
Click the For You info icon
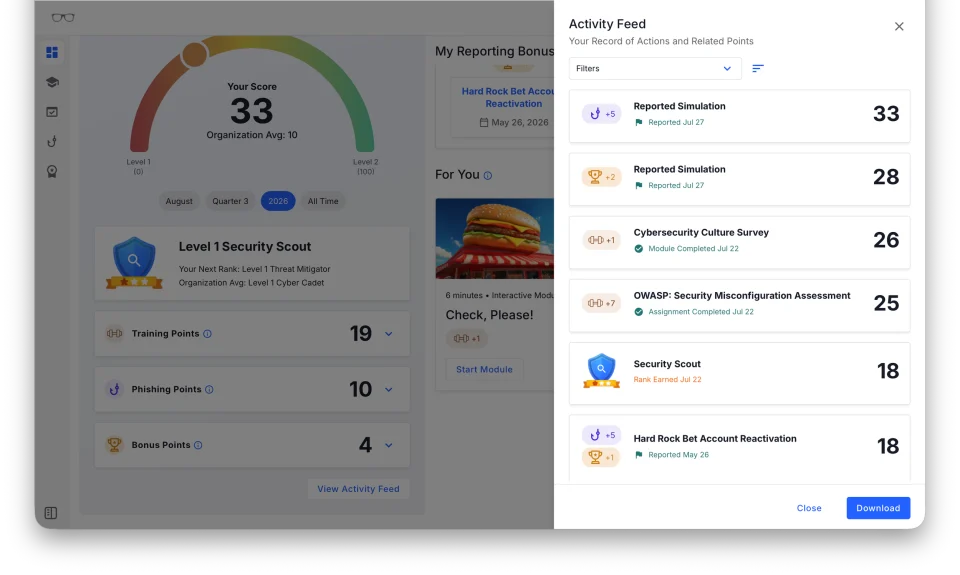(488, 176)
